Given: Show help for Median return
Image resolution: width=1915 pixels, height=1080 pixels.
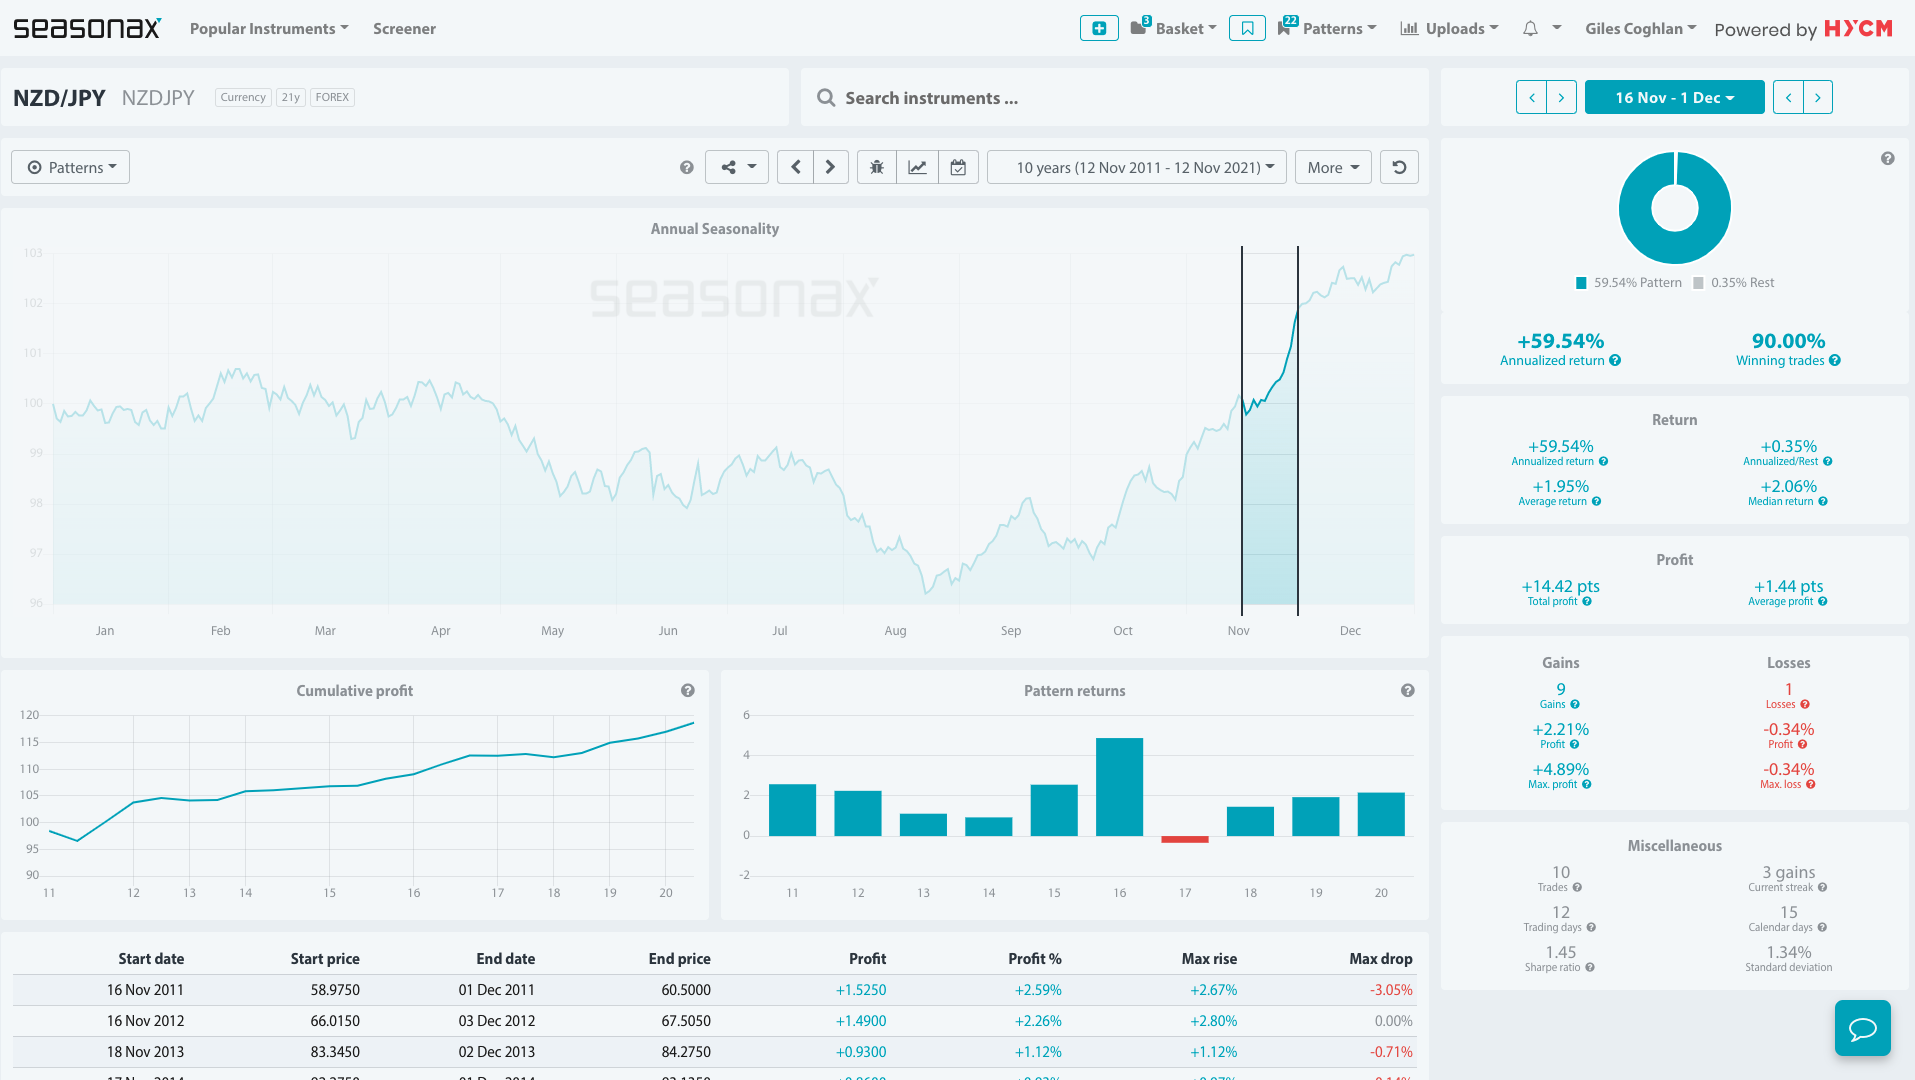Looking at the screenshot, I should click(x=1823, y=502).
